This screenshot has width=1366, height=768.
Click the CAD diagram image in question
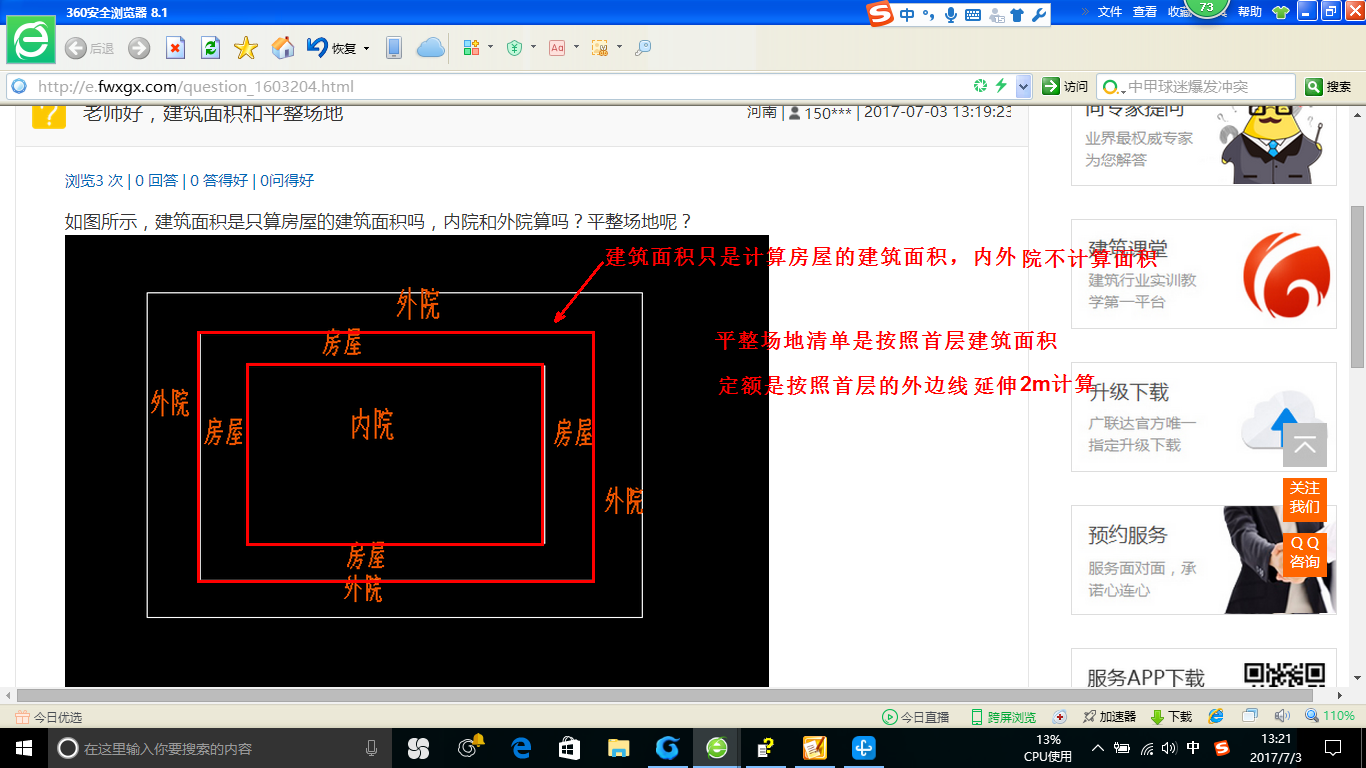(x=417, y=461)
